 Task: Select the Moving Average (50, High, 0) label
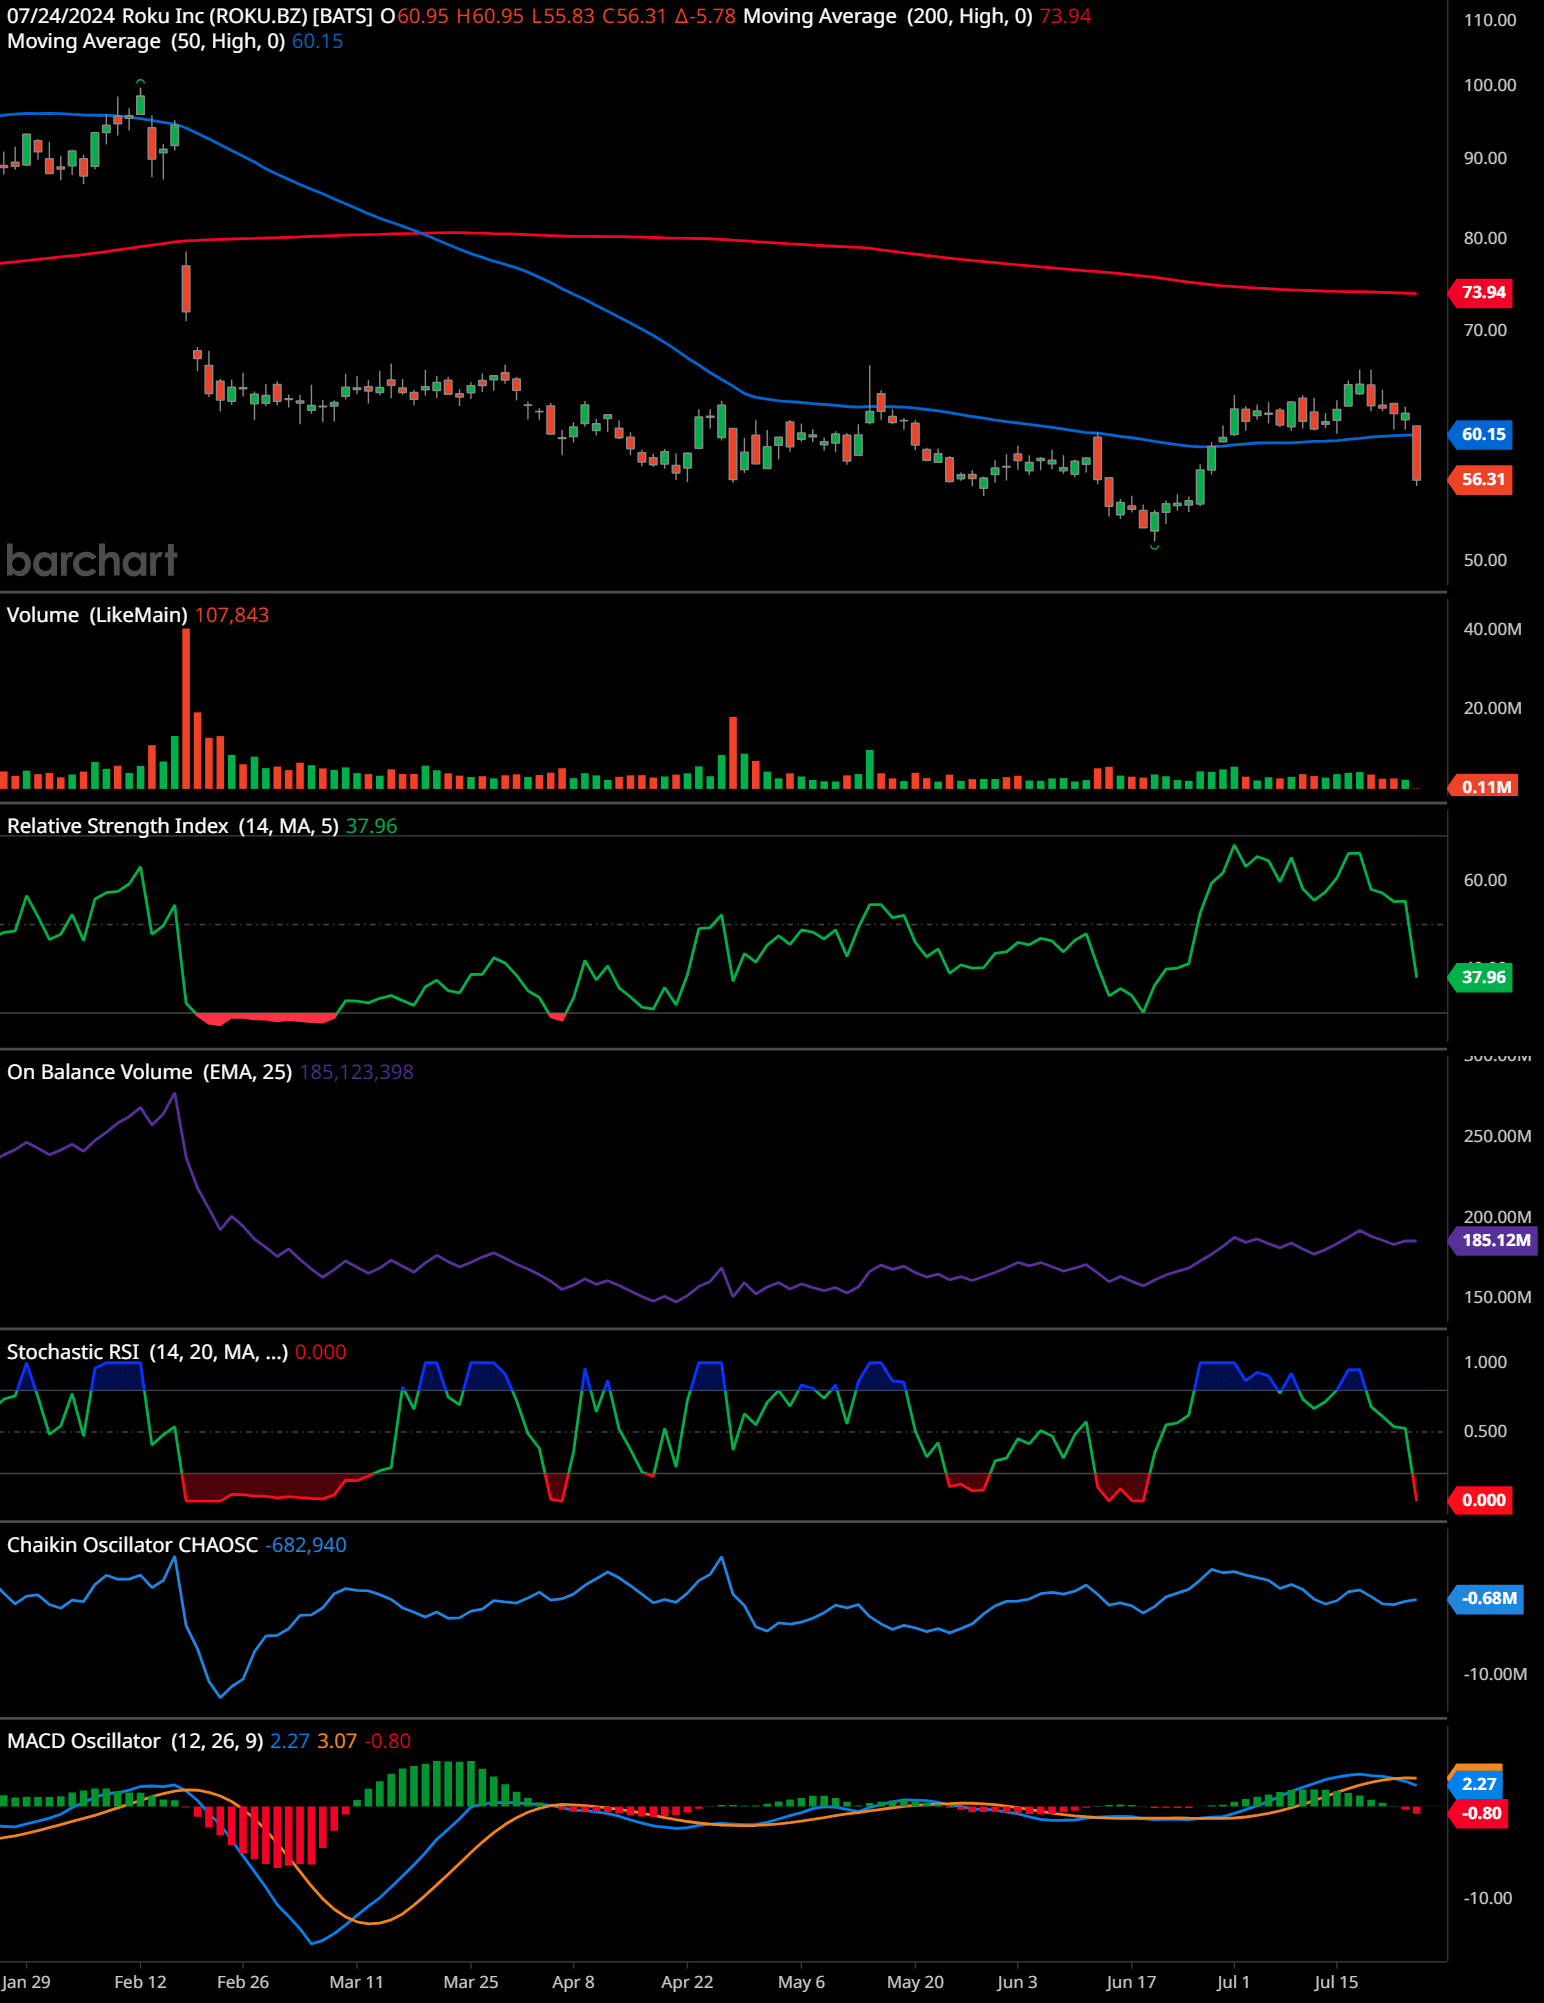[x=146, y=41]
